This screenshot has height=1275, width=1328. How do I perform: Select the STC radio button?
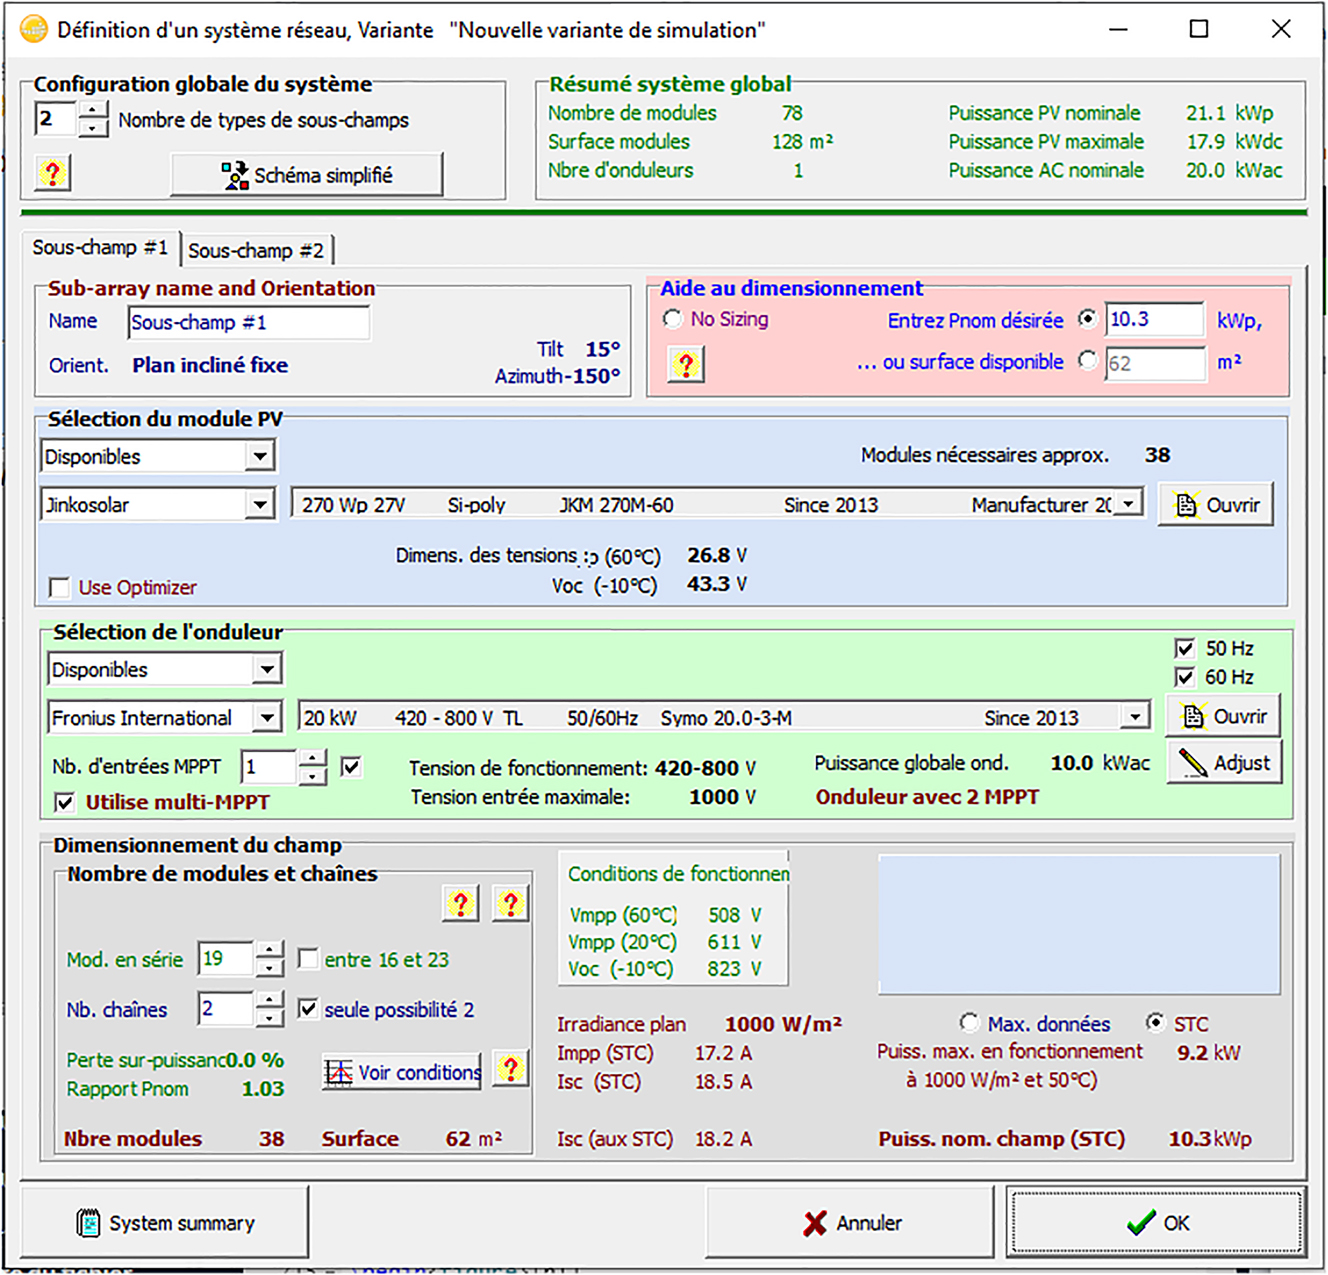coord(1155,1023)
